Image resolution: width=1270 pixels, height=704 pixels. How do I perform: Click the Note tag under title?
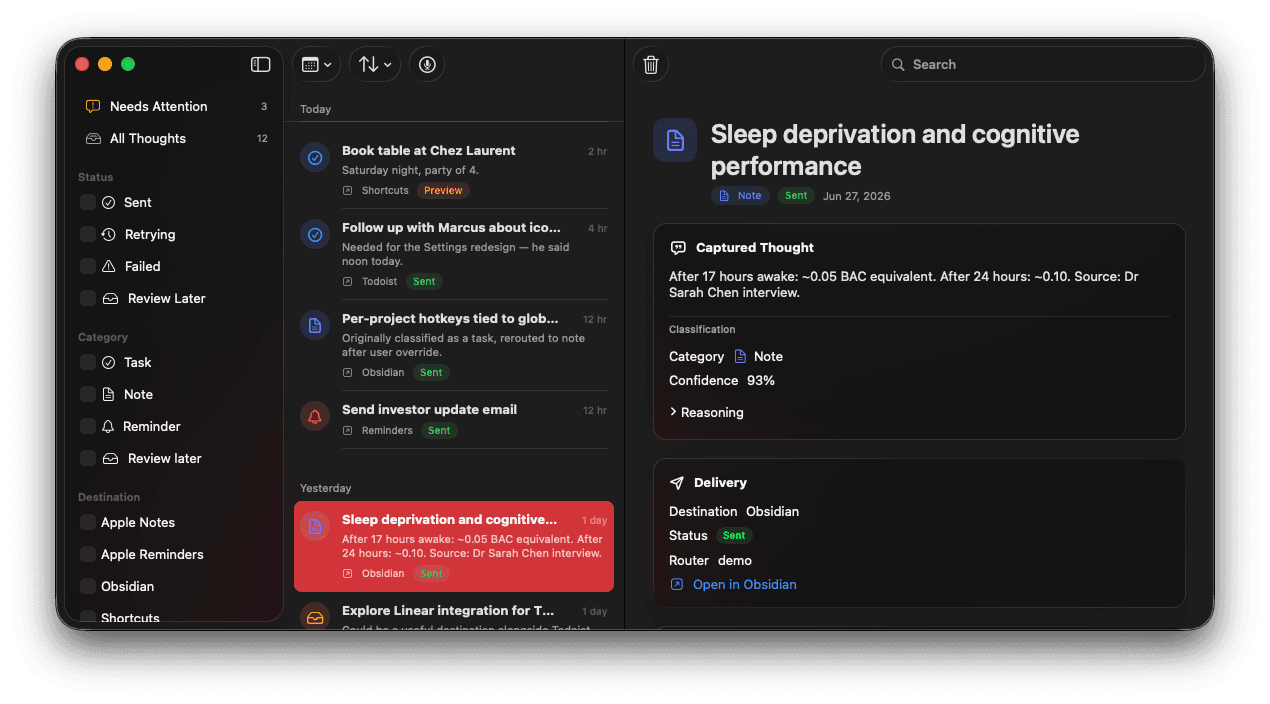[x=740, y=196]
